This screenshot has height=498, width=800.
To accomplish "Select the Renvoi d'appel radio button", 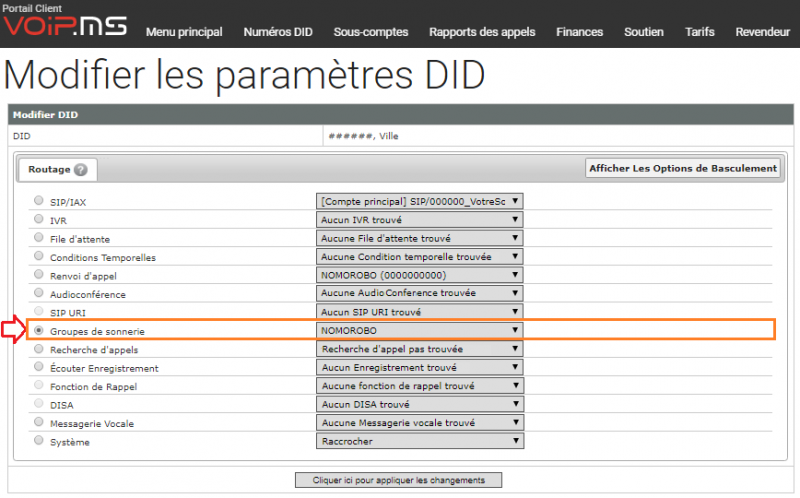I will point(39,274).
